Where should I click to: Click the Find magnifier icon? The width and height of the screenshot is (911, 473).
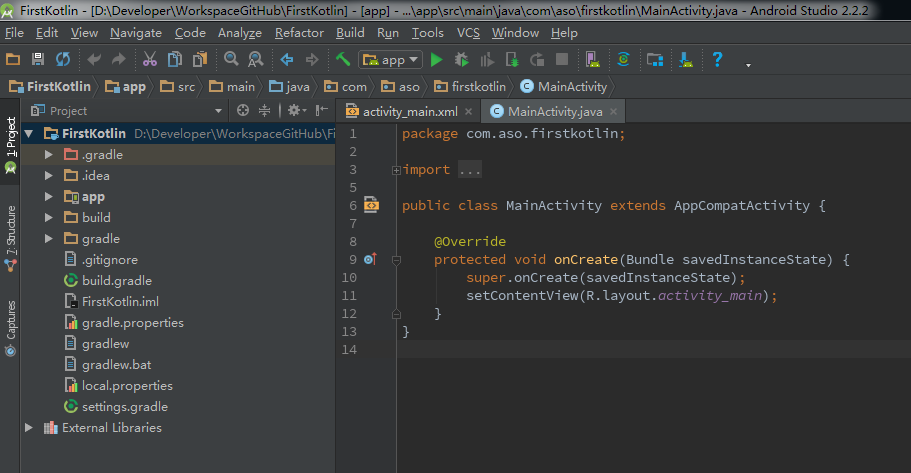pos(231,59)
